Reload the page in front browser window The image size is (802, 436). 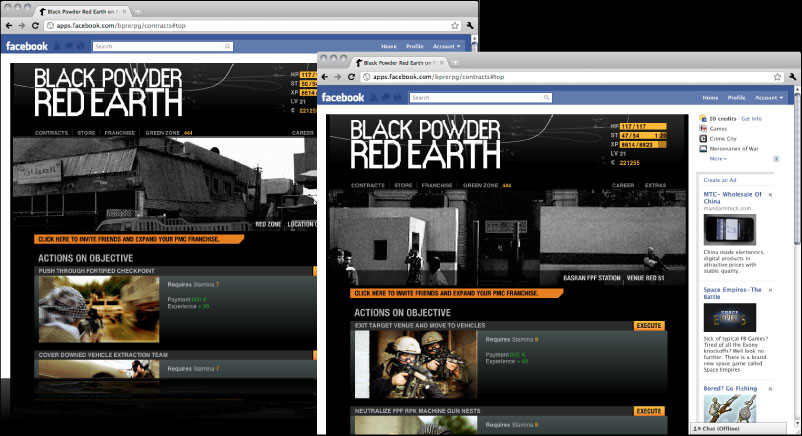(x=351, y=77)
